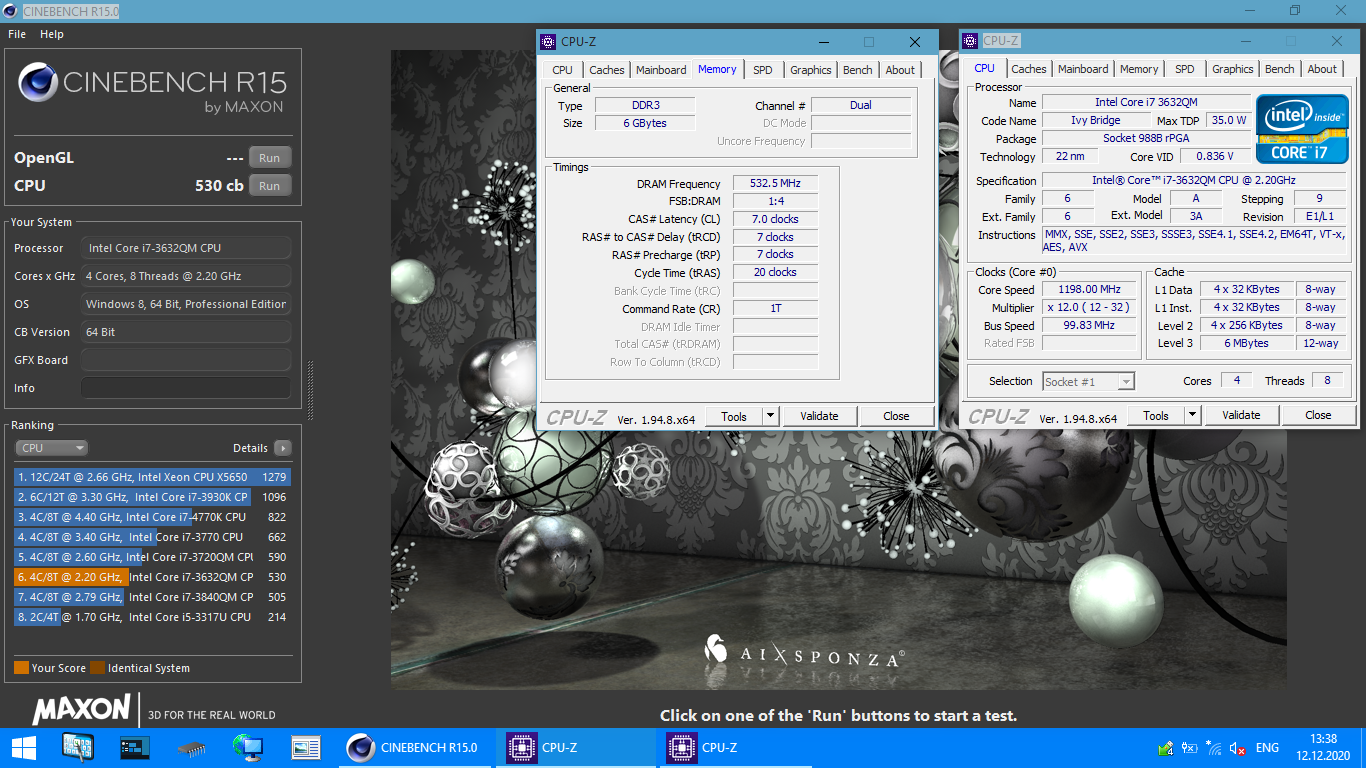Screen dimensions: 1366x768
Task: Select Core i7-3770 ranking row
Action: [x=152, y=537]
